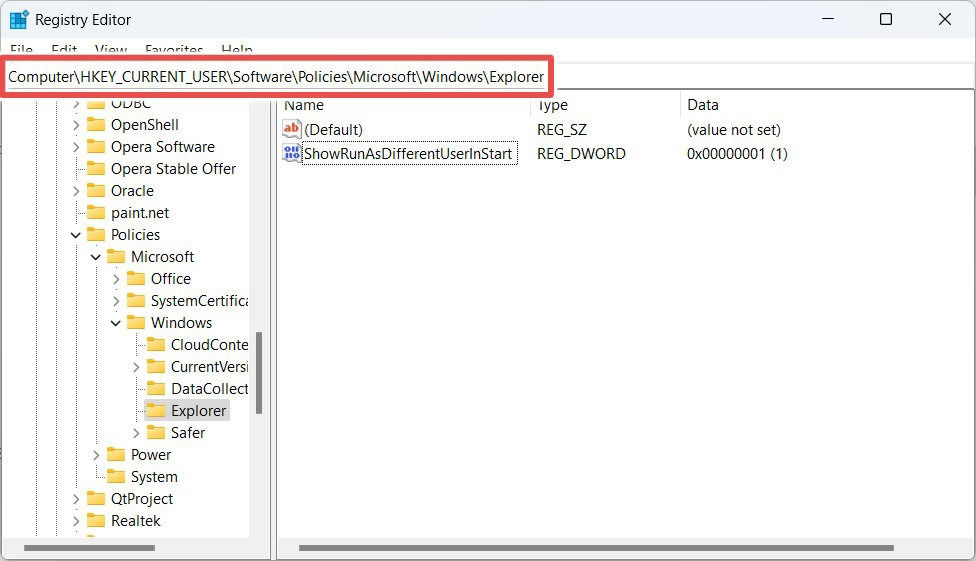Click the string icon next to (Default)

click(x=291, y=129)
